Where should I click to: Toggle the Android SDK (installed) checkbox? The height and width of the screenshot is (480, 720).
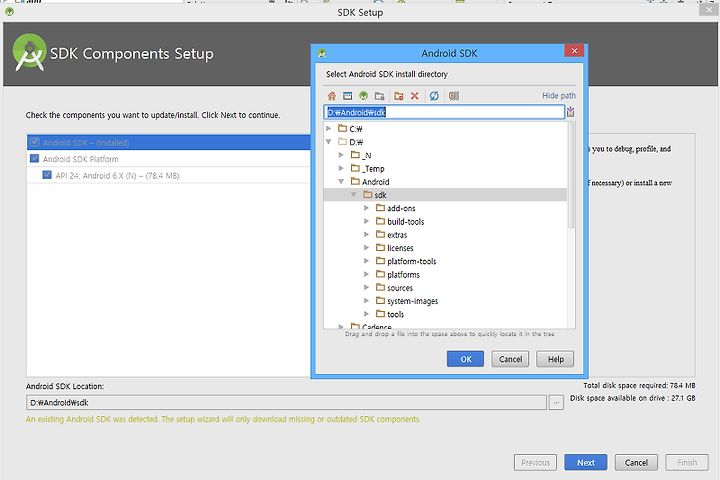point(34,142)
